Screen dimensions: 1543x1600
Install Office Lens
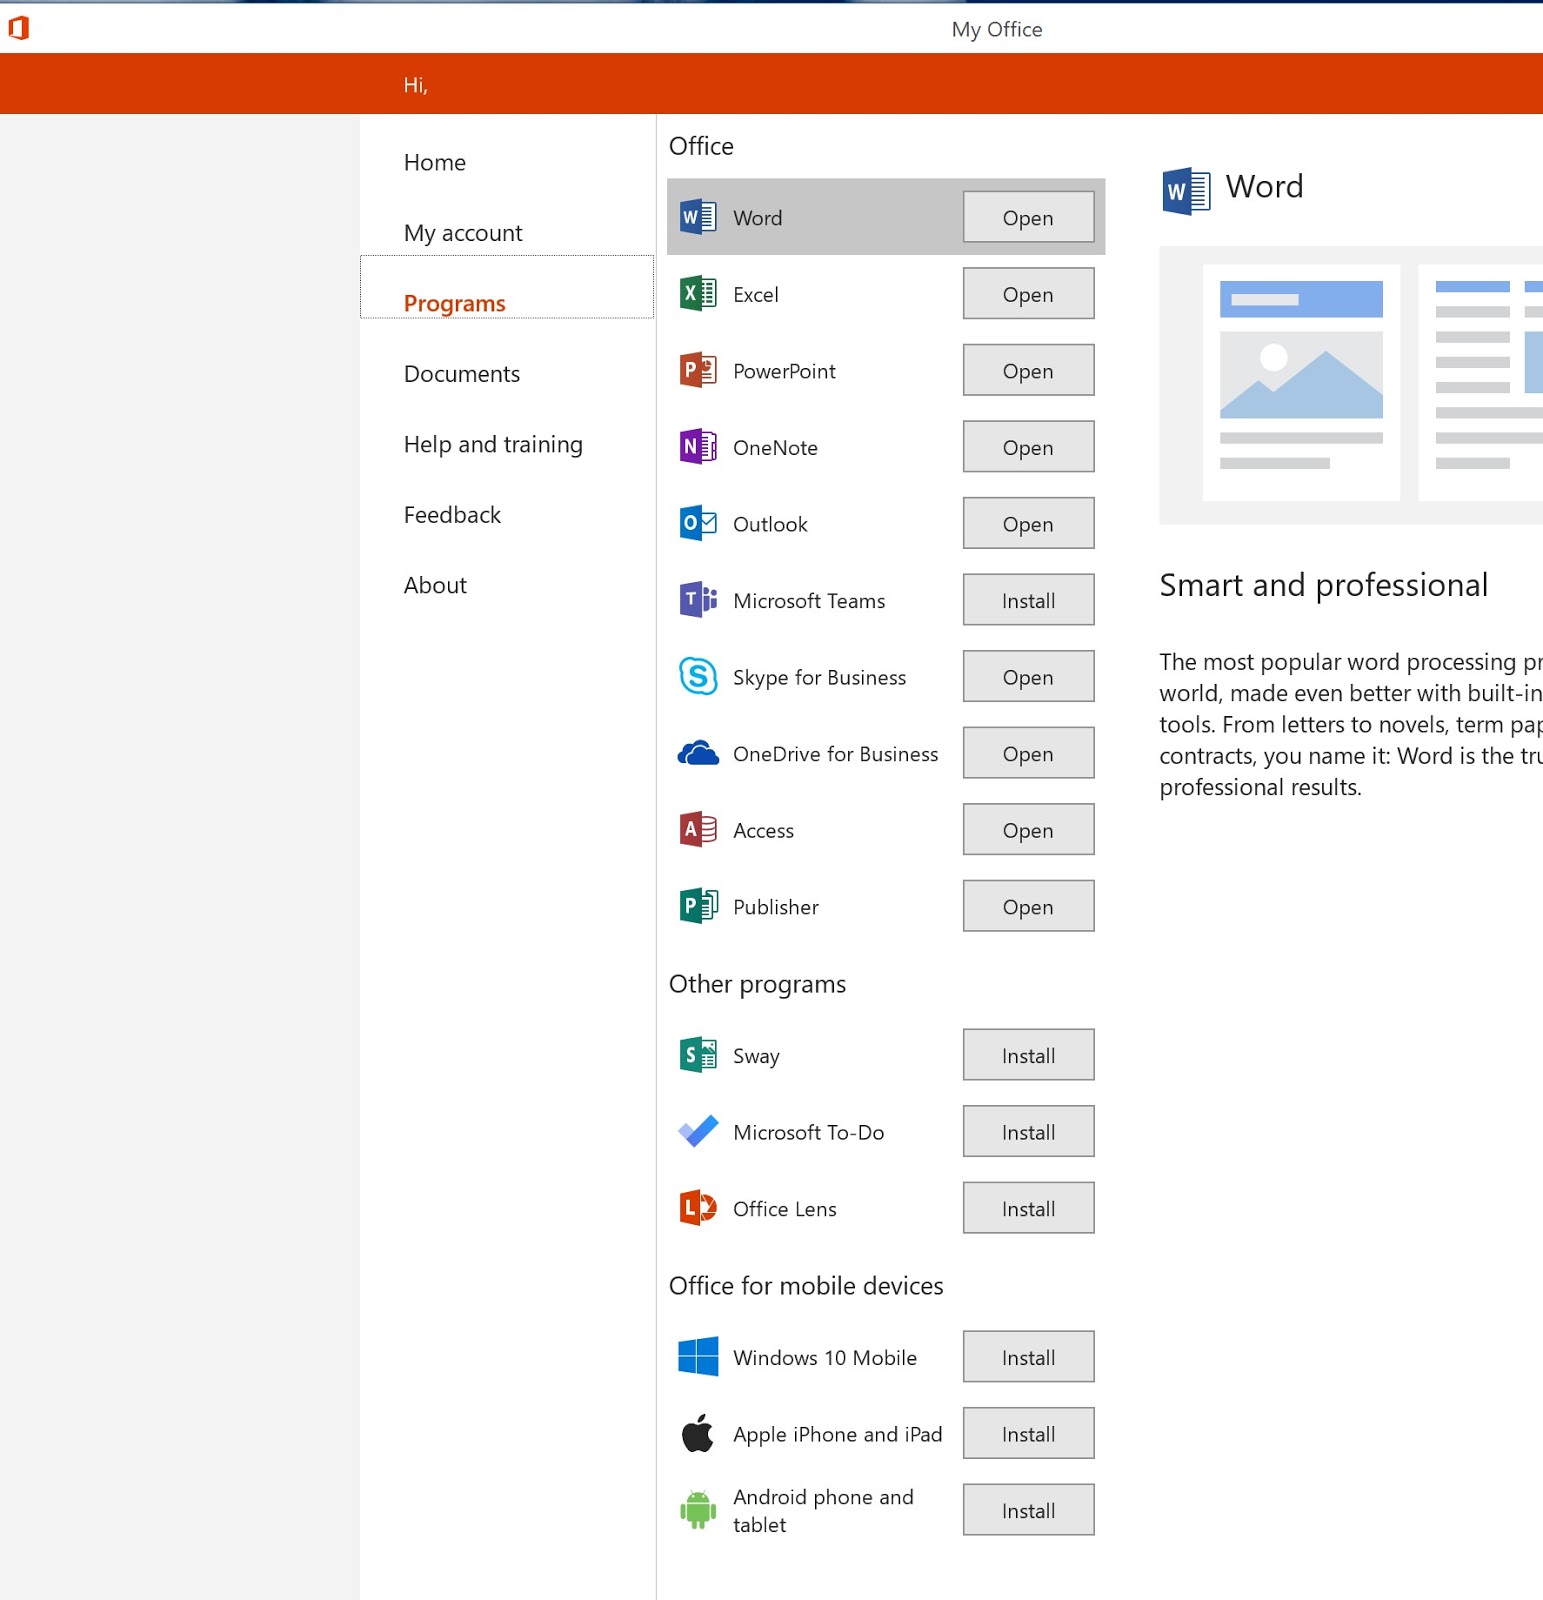point(1028,1208)
